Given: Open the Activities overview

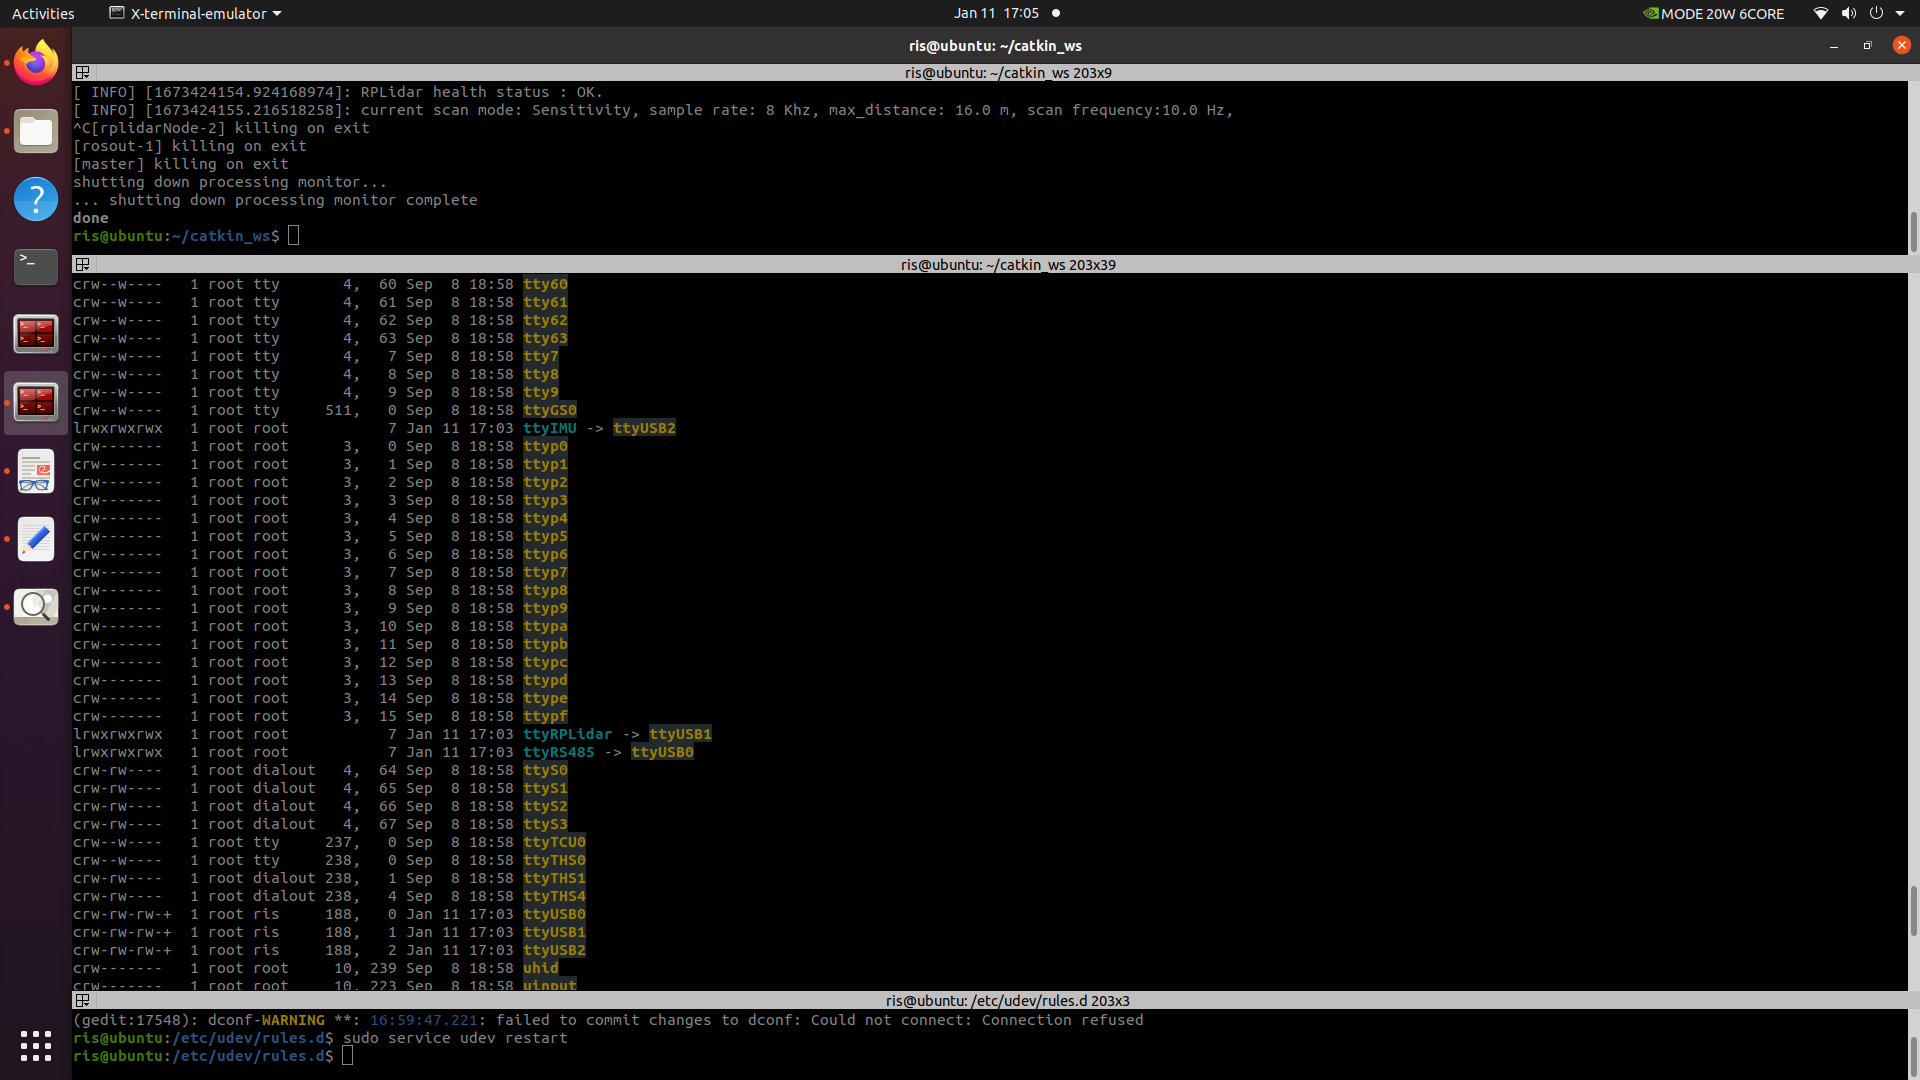Looking at the screenshot, I should [x=43, y=13].
